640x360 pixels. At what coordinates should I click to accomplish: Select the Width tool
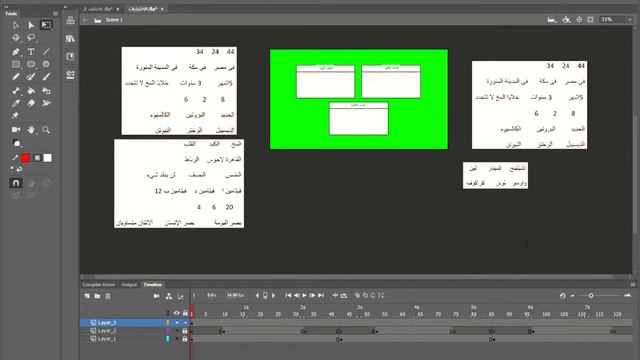46,103
